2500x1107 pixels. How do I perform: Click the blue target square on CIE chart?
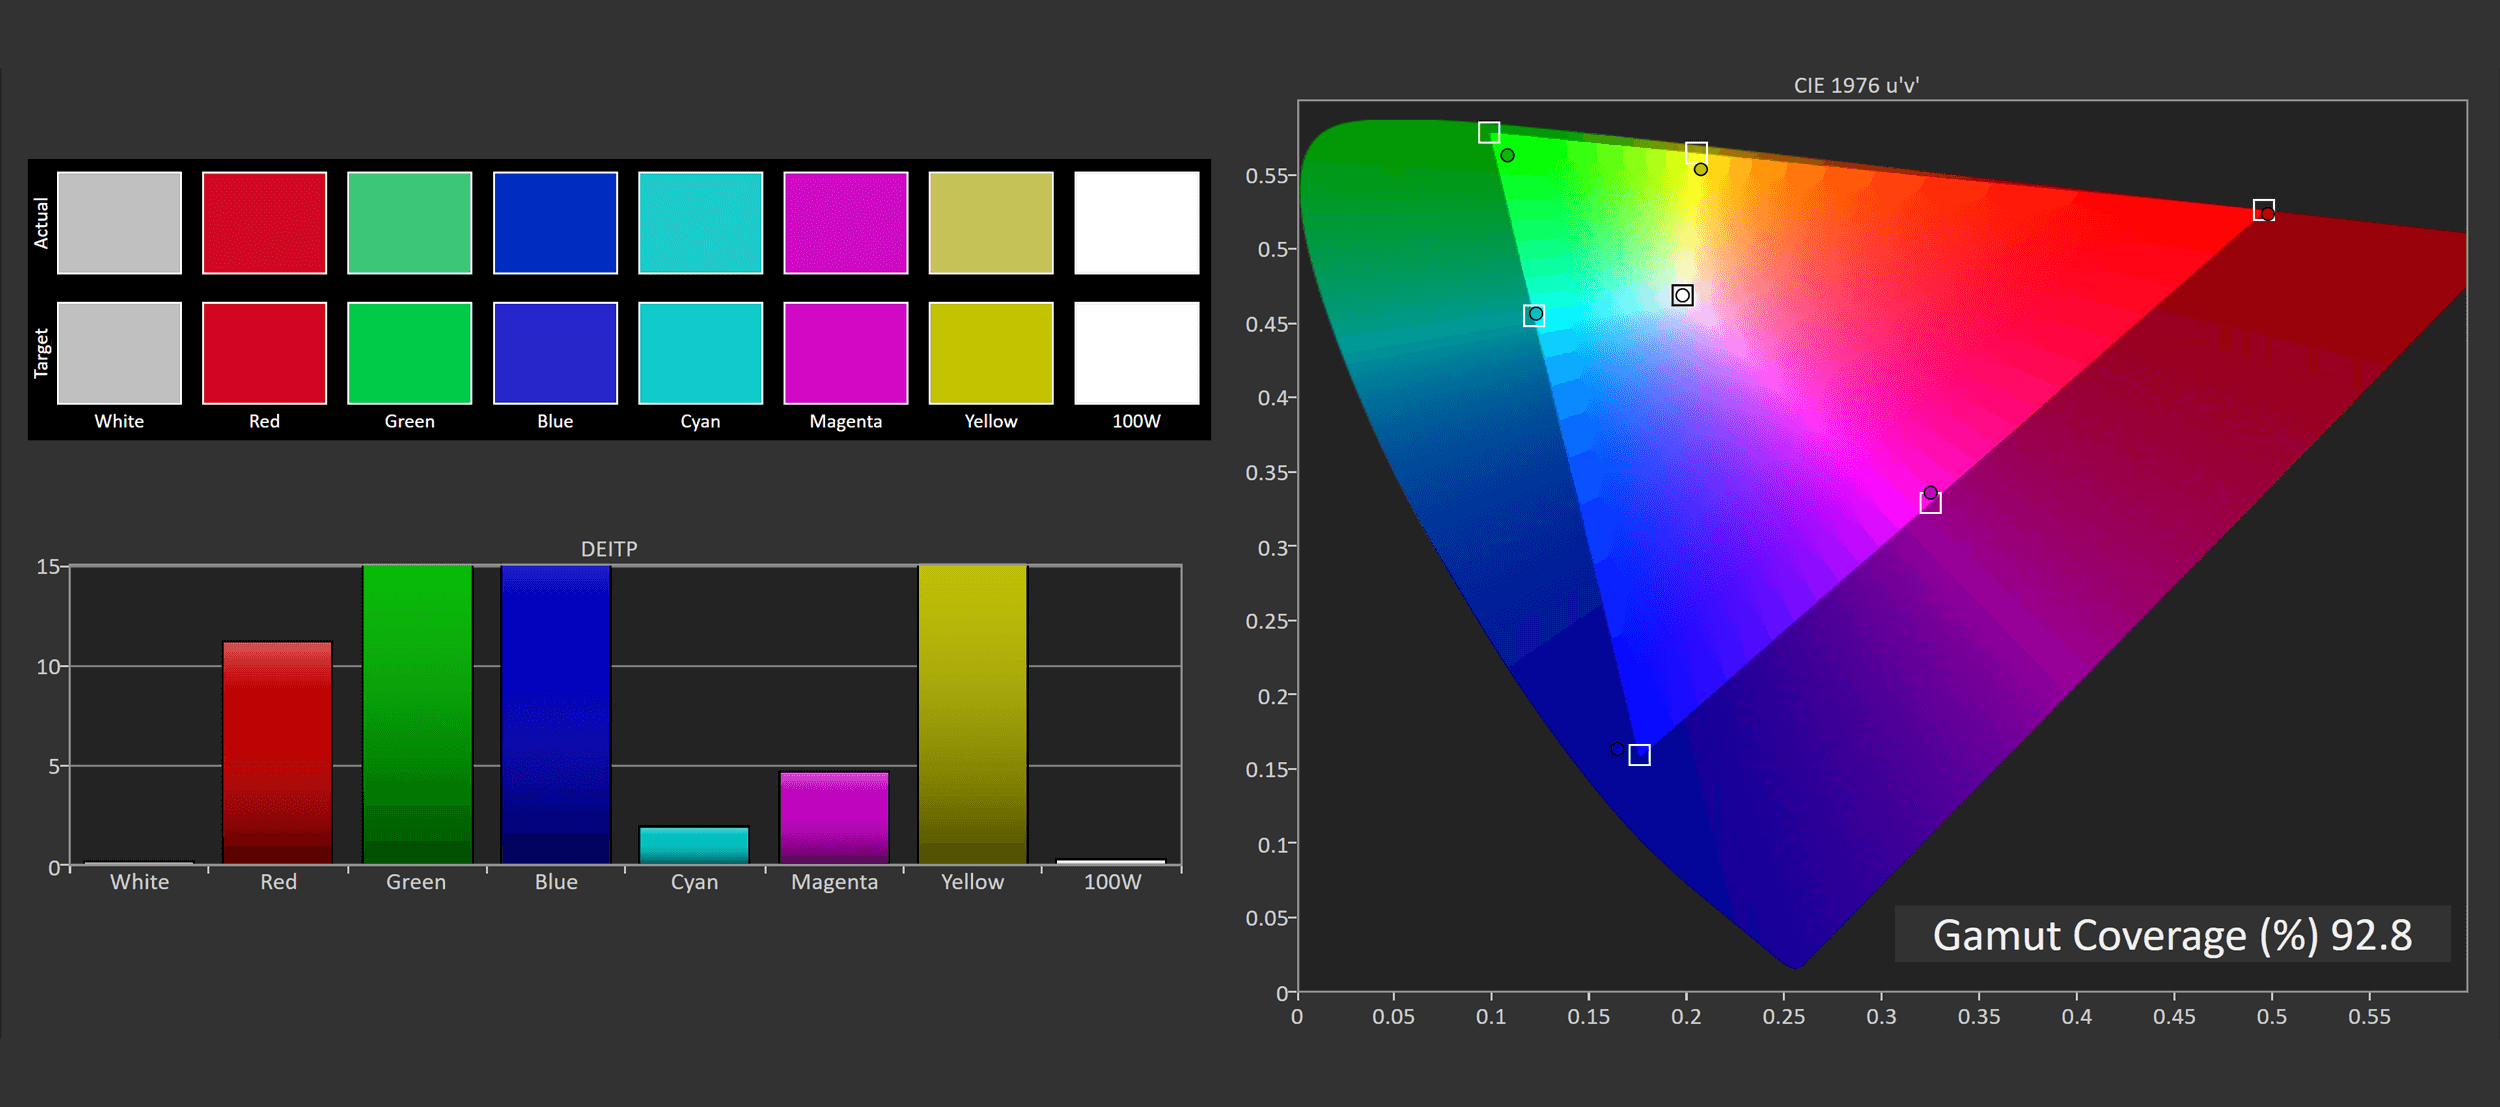(x=1639, y=755)
